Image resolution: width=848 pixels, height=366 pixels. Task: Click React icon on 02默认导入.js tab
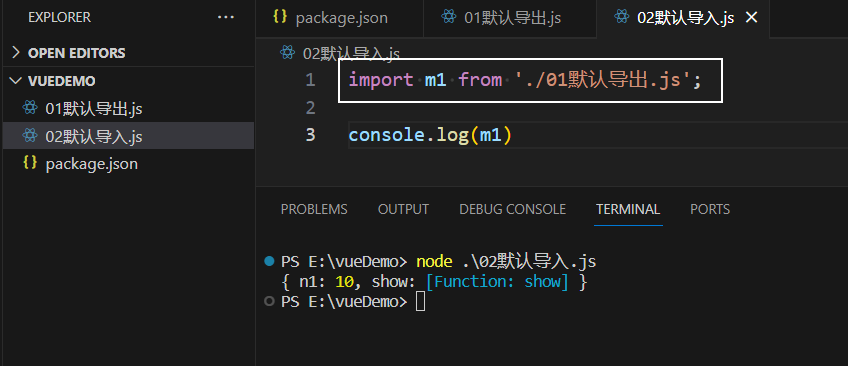click(622, 17)
